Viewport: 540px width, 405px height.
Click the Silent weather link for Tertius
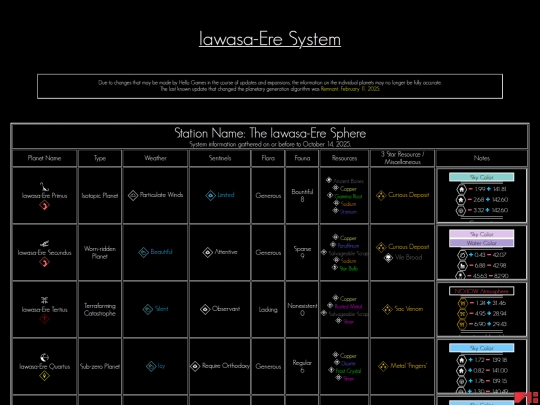point(162,309)
